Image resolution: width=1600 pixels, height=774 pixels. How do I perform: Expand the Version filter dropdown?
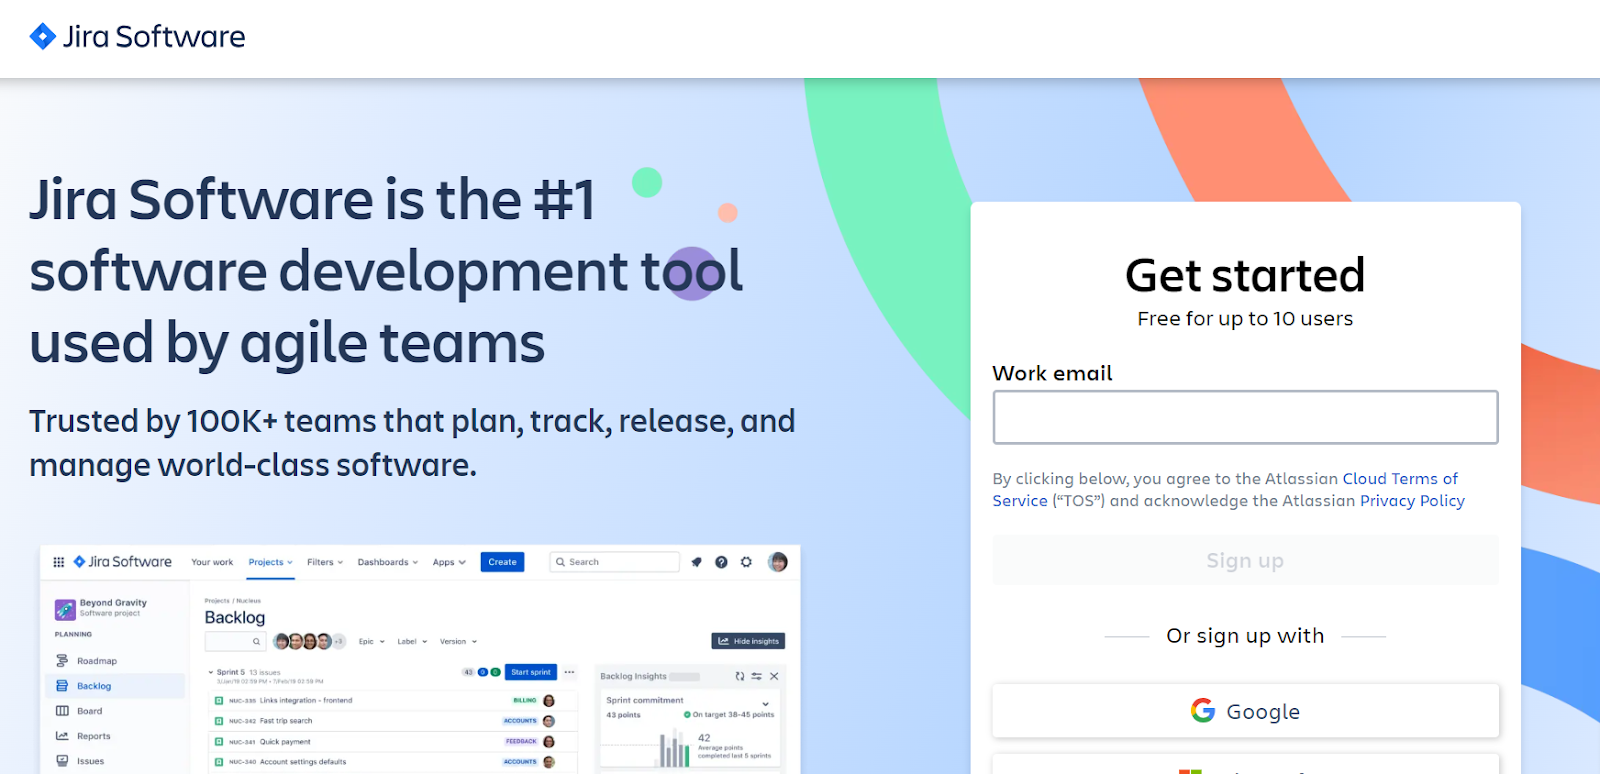(459, 642)
